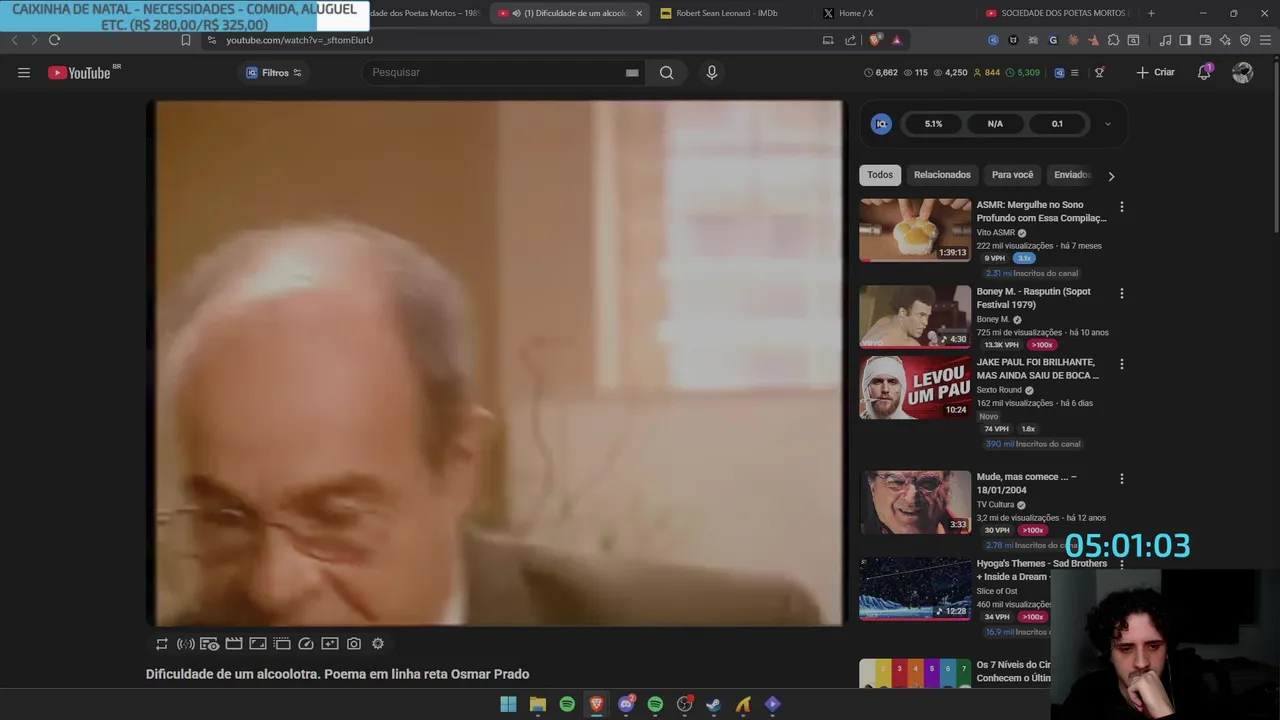
Task: Open the Brave wallet icon
Action: pos(1205,40)
